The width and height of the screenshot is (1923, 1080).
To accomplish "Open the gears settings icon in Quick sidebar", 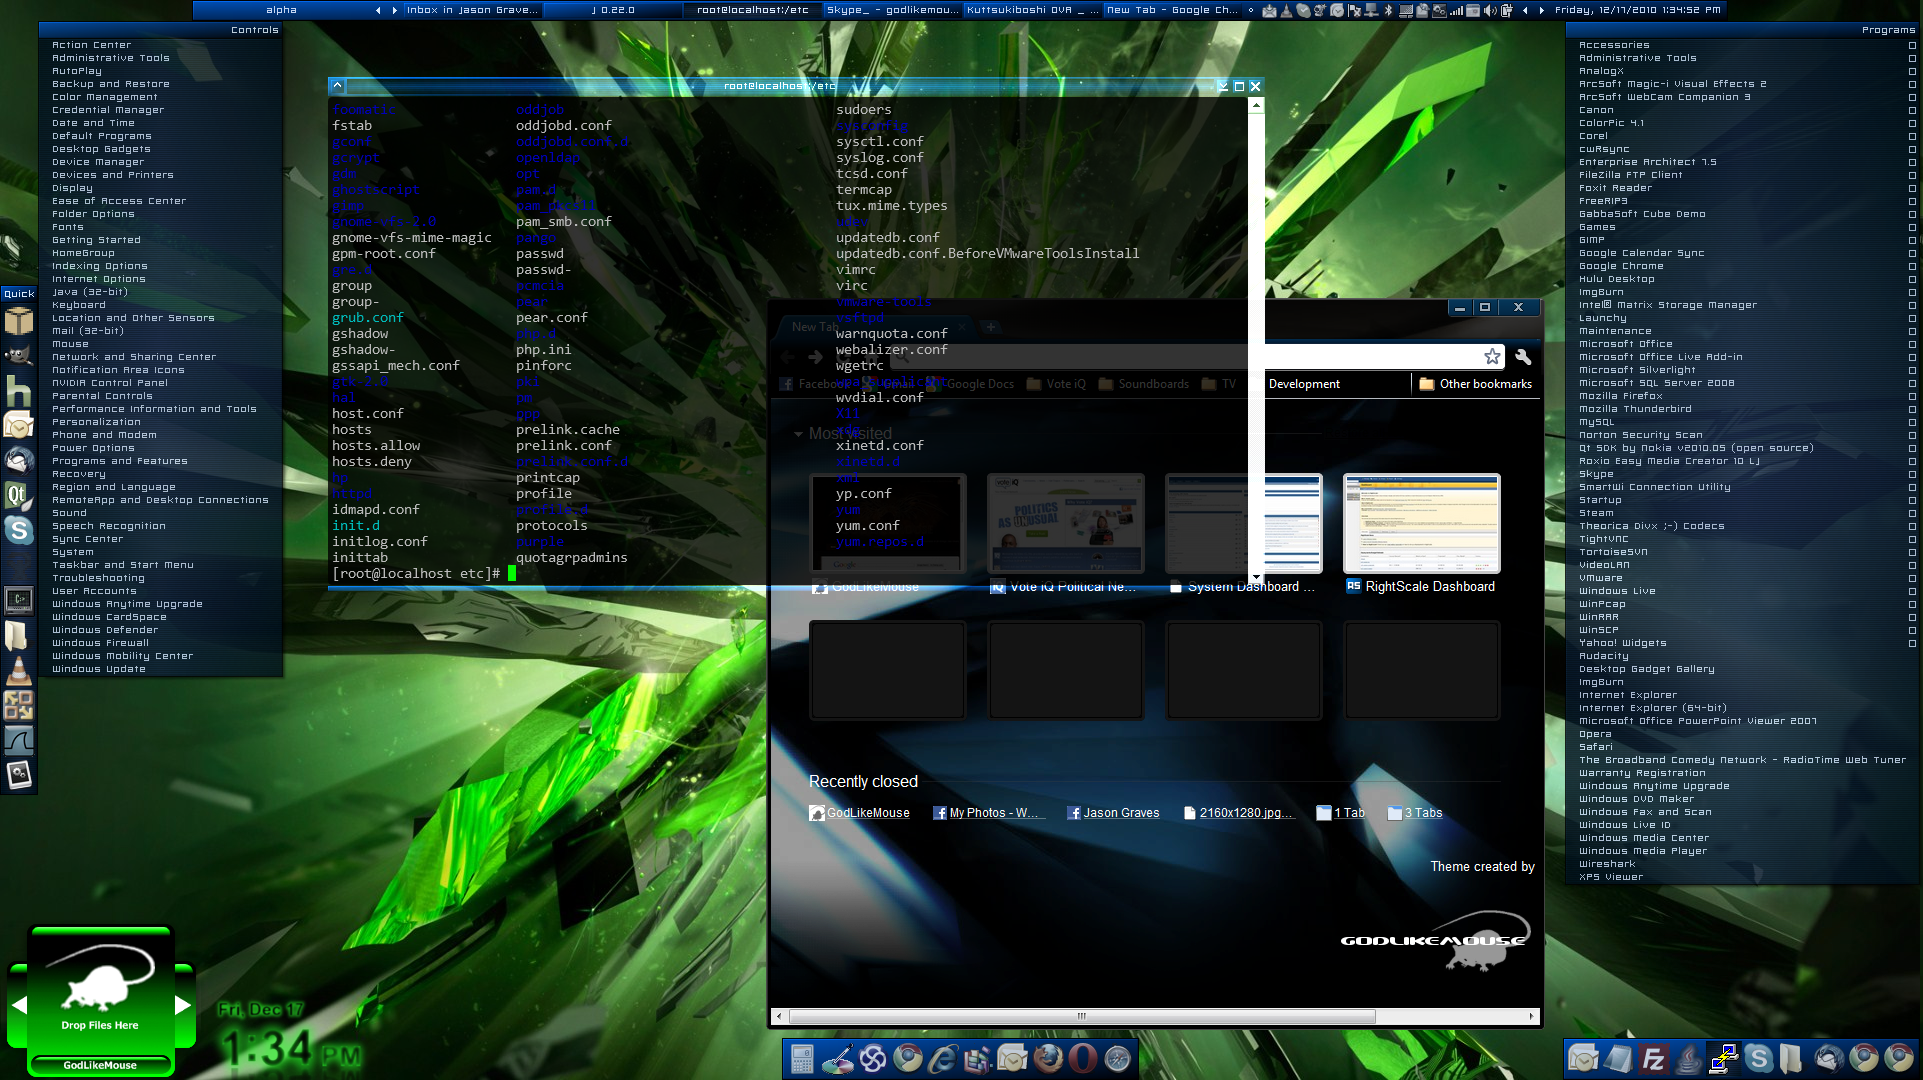I will tap(18, 775).
